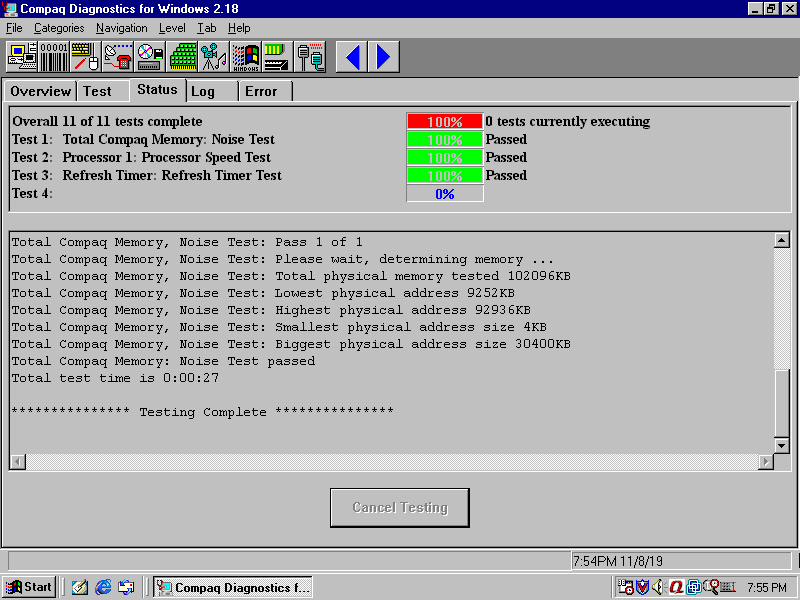
Task: Click Test 3 green 100% progress bar
Action: [x=445, y=176]
